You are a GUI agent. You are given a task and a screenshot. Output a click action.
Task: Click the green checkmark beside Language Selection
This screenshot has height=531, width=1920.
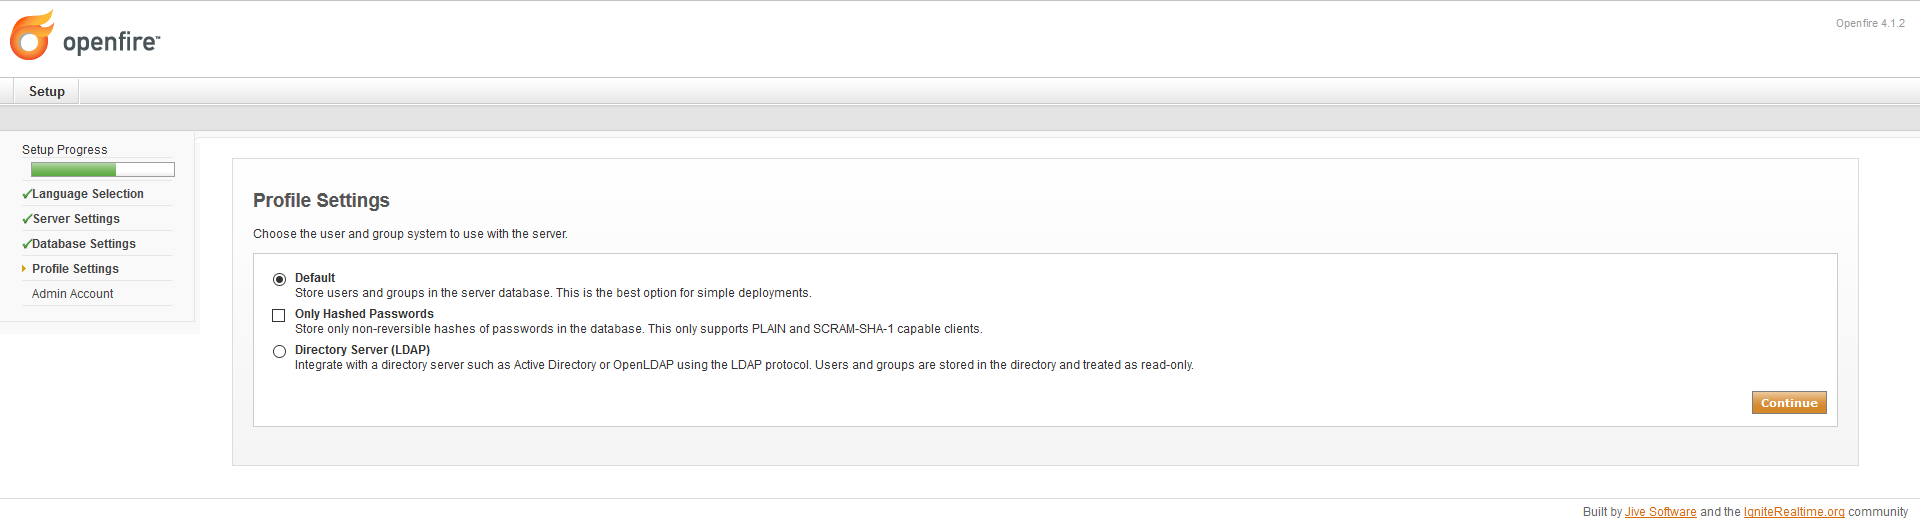point(27,194)
